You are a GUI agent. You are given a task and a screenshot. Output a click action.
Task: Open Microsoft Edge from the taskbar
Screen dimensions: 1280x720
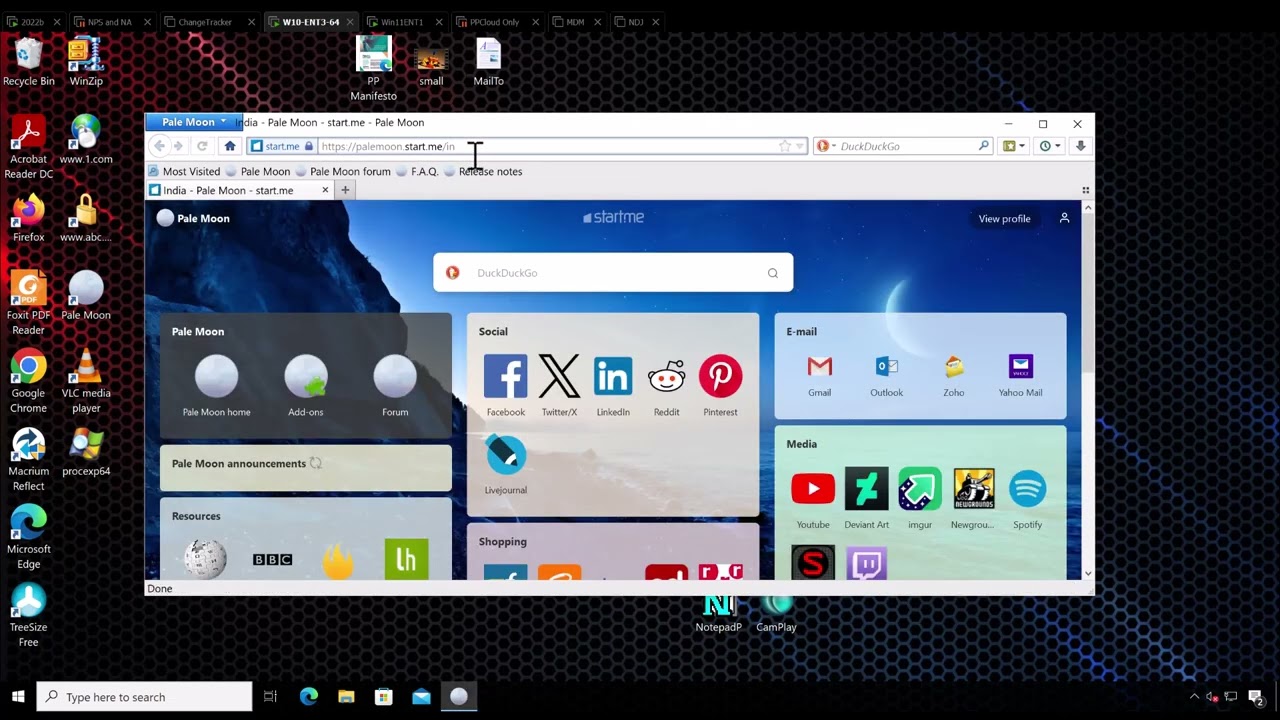(308, 697)
